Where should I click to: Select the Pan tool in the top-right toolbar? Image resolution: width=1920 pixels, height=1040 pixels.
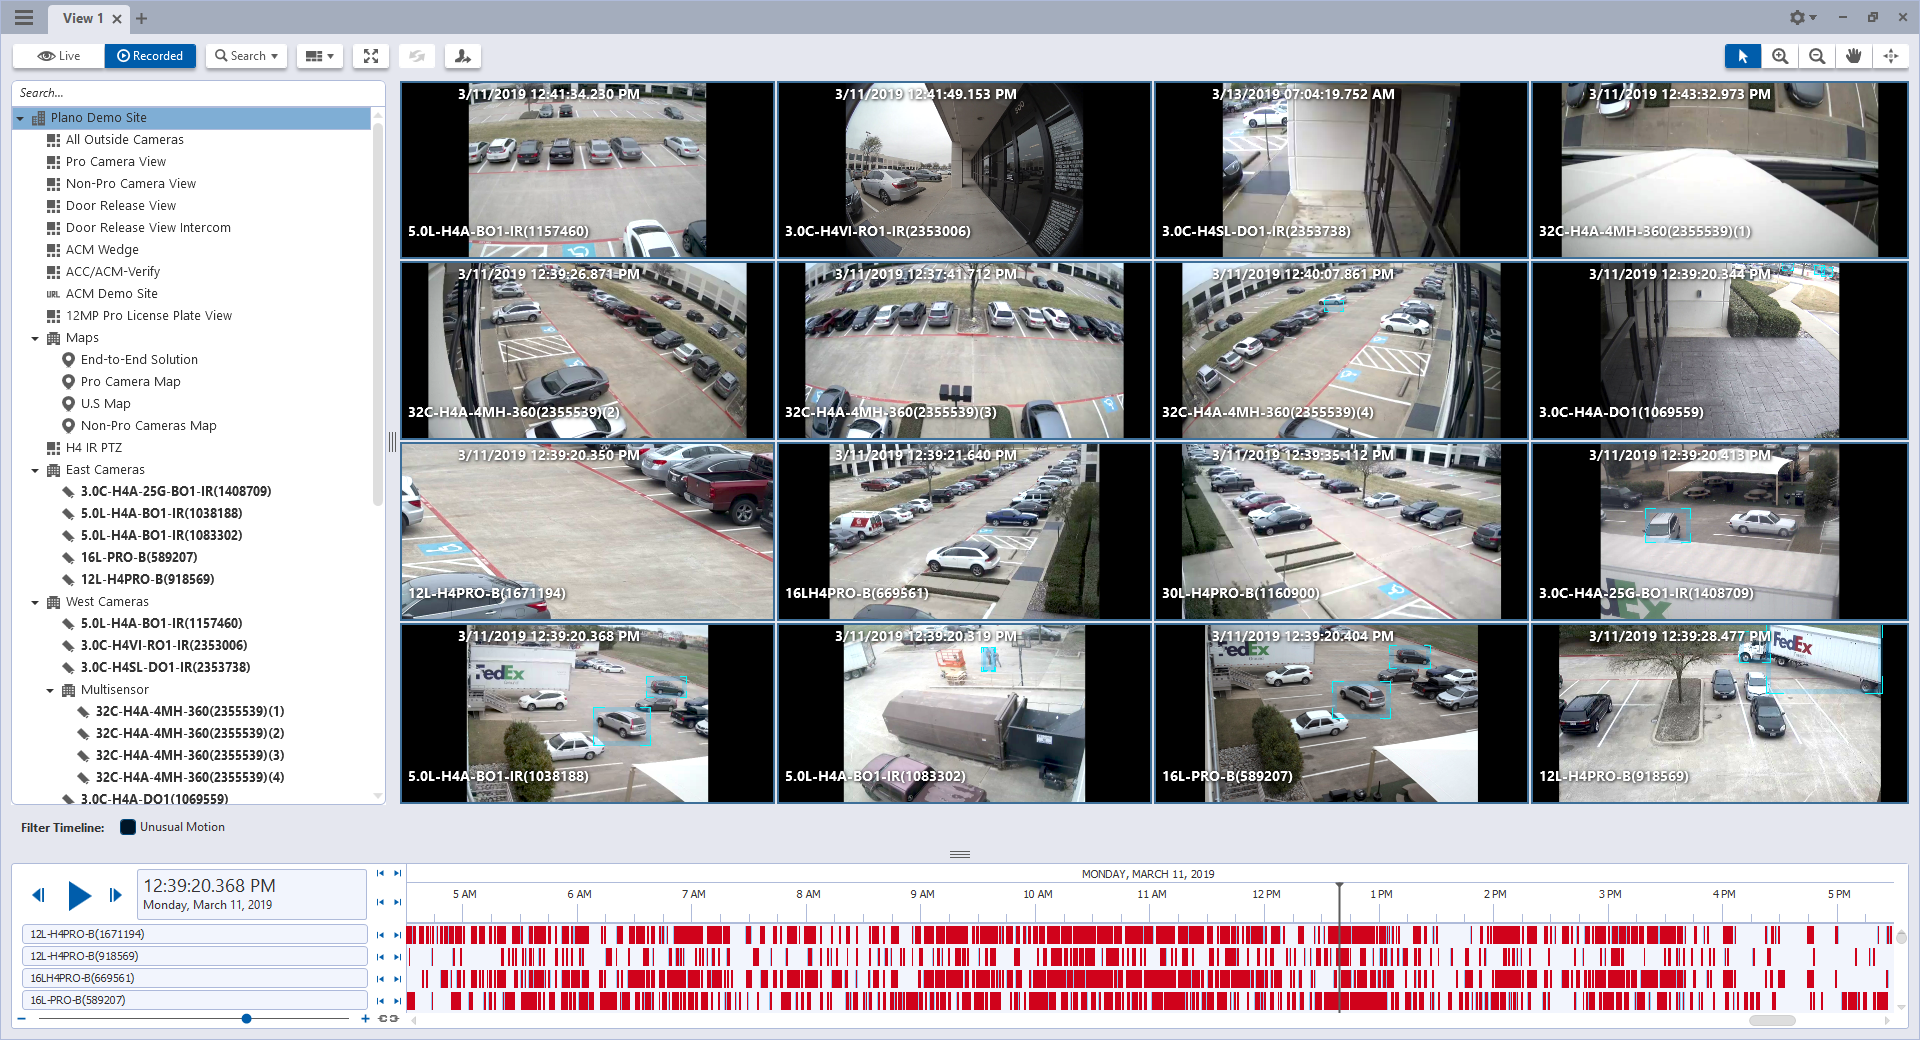tap(1853, 56)
